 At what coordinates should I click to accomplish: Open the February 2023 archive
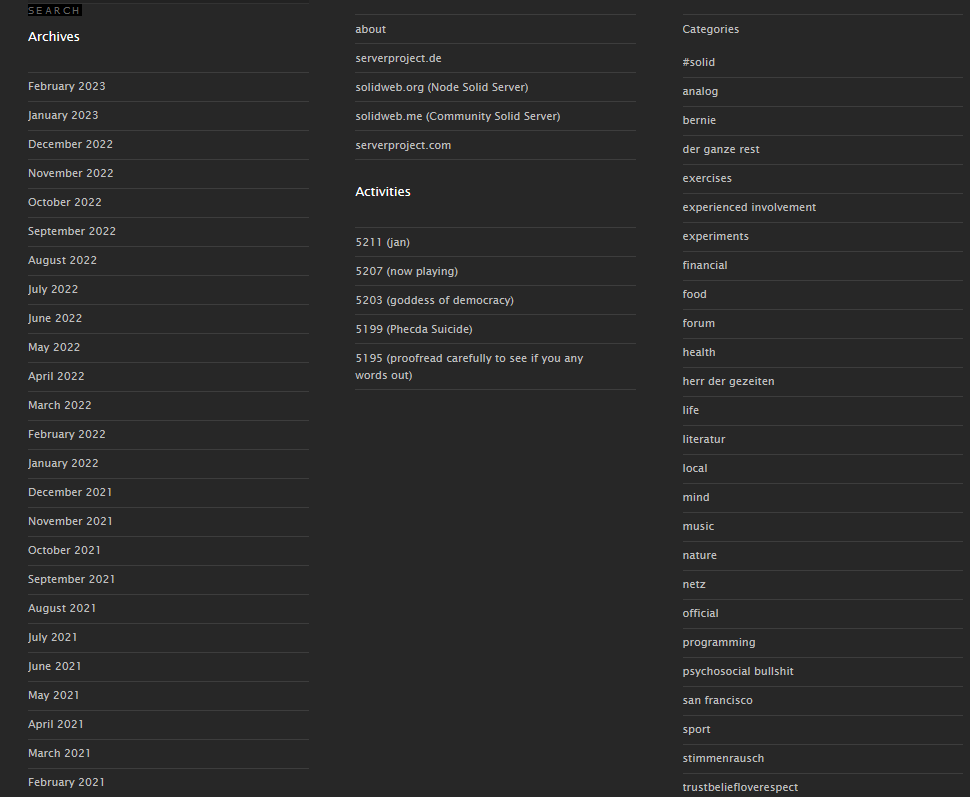67,86
